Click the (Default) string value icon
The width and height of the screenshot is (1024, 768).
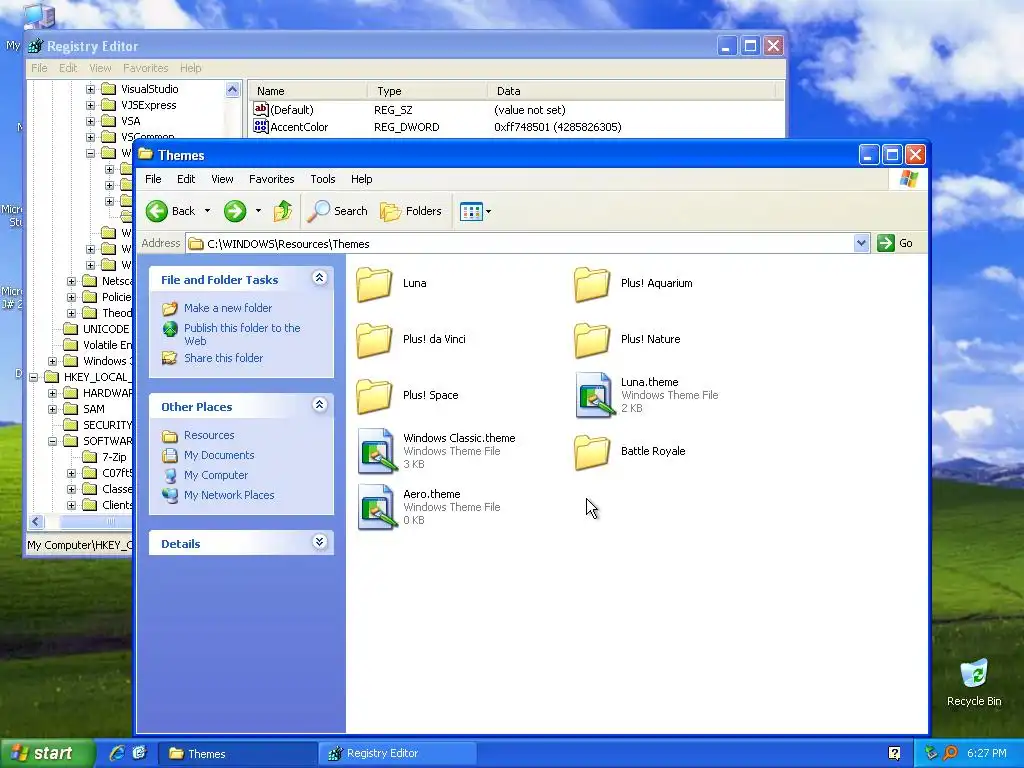(x=261, y=110)
